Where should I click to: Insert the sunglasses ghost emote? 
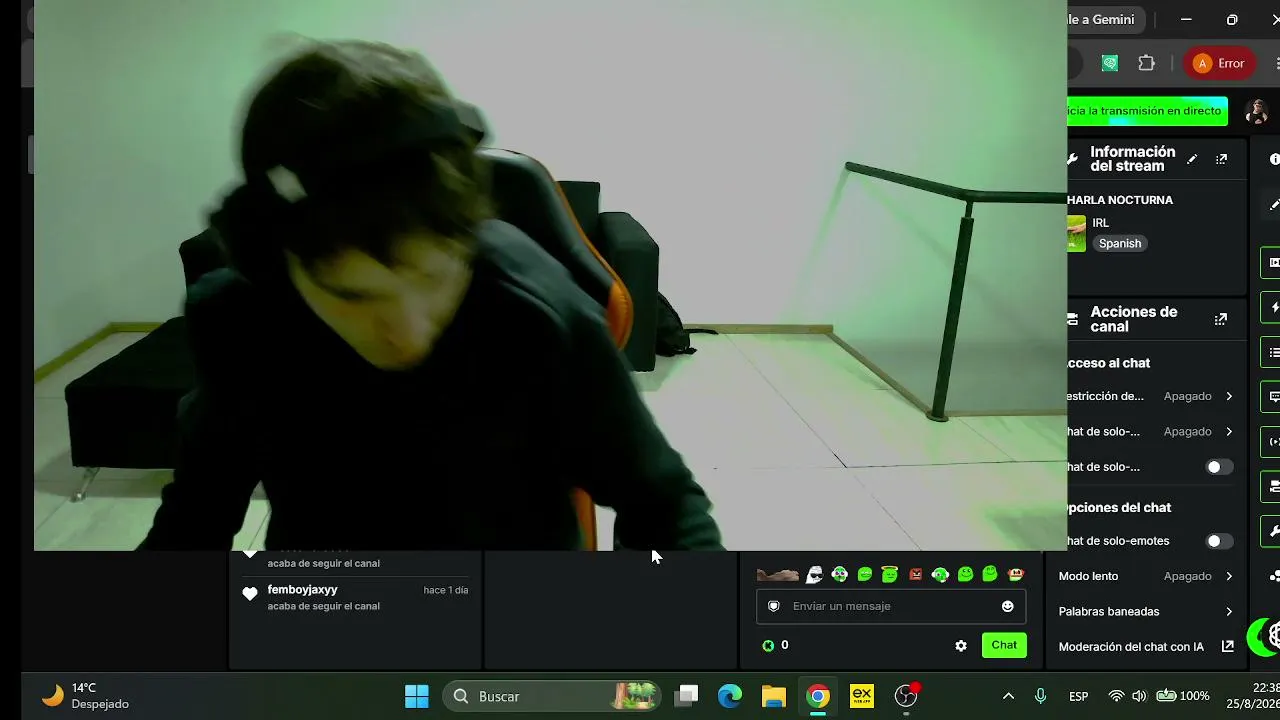pos(815,574)
